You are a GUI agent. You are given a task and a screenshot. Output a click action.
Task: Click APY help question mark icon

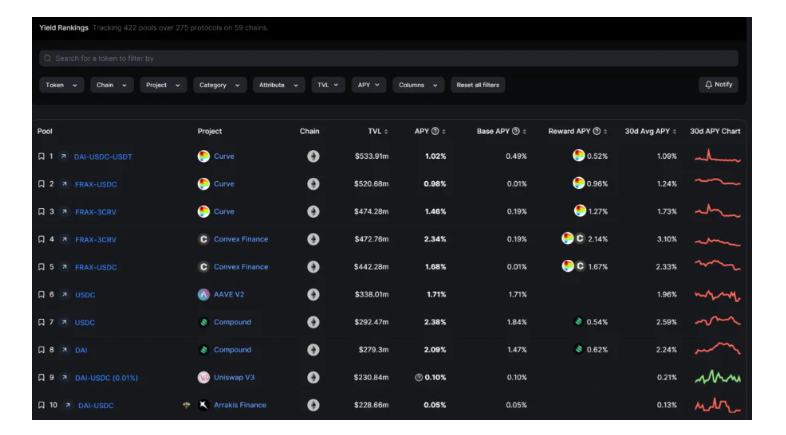pyautogui.click(x=435, y=131)
